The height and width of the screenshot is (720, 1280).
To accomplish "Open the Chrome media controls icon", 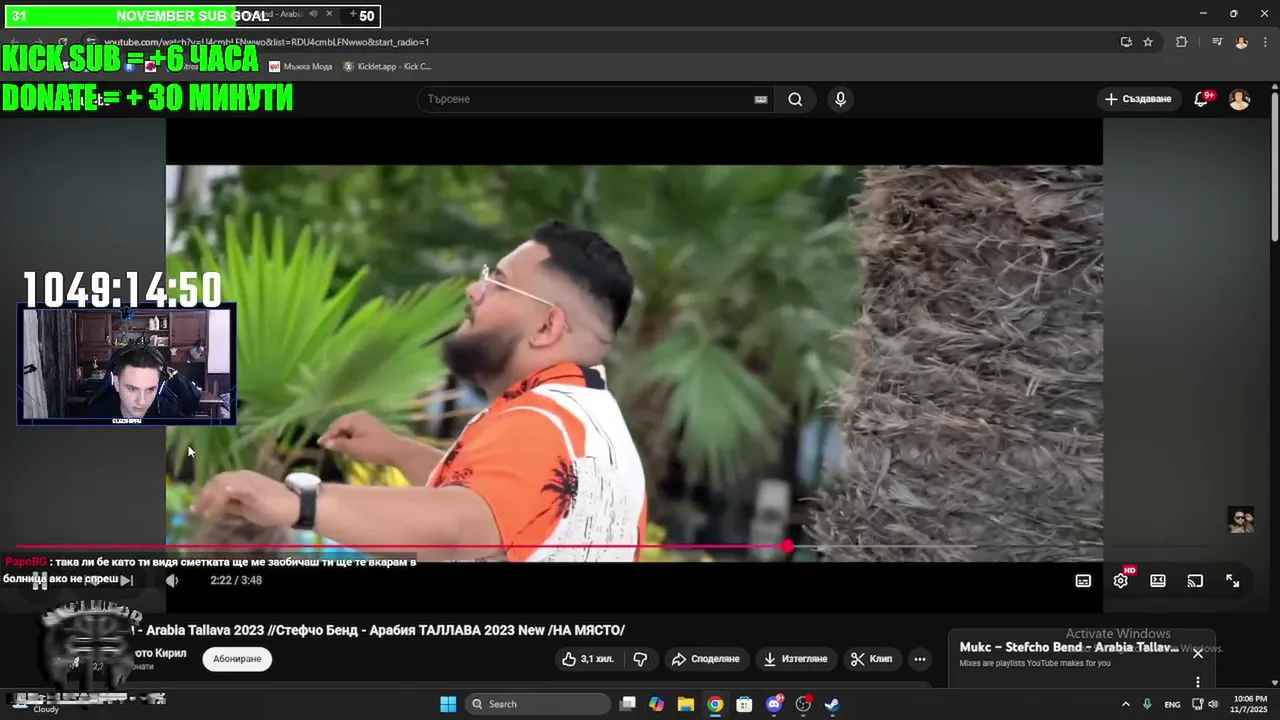I will coord(1217,42).
